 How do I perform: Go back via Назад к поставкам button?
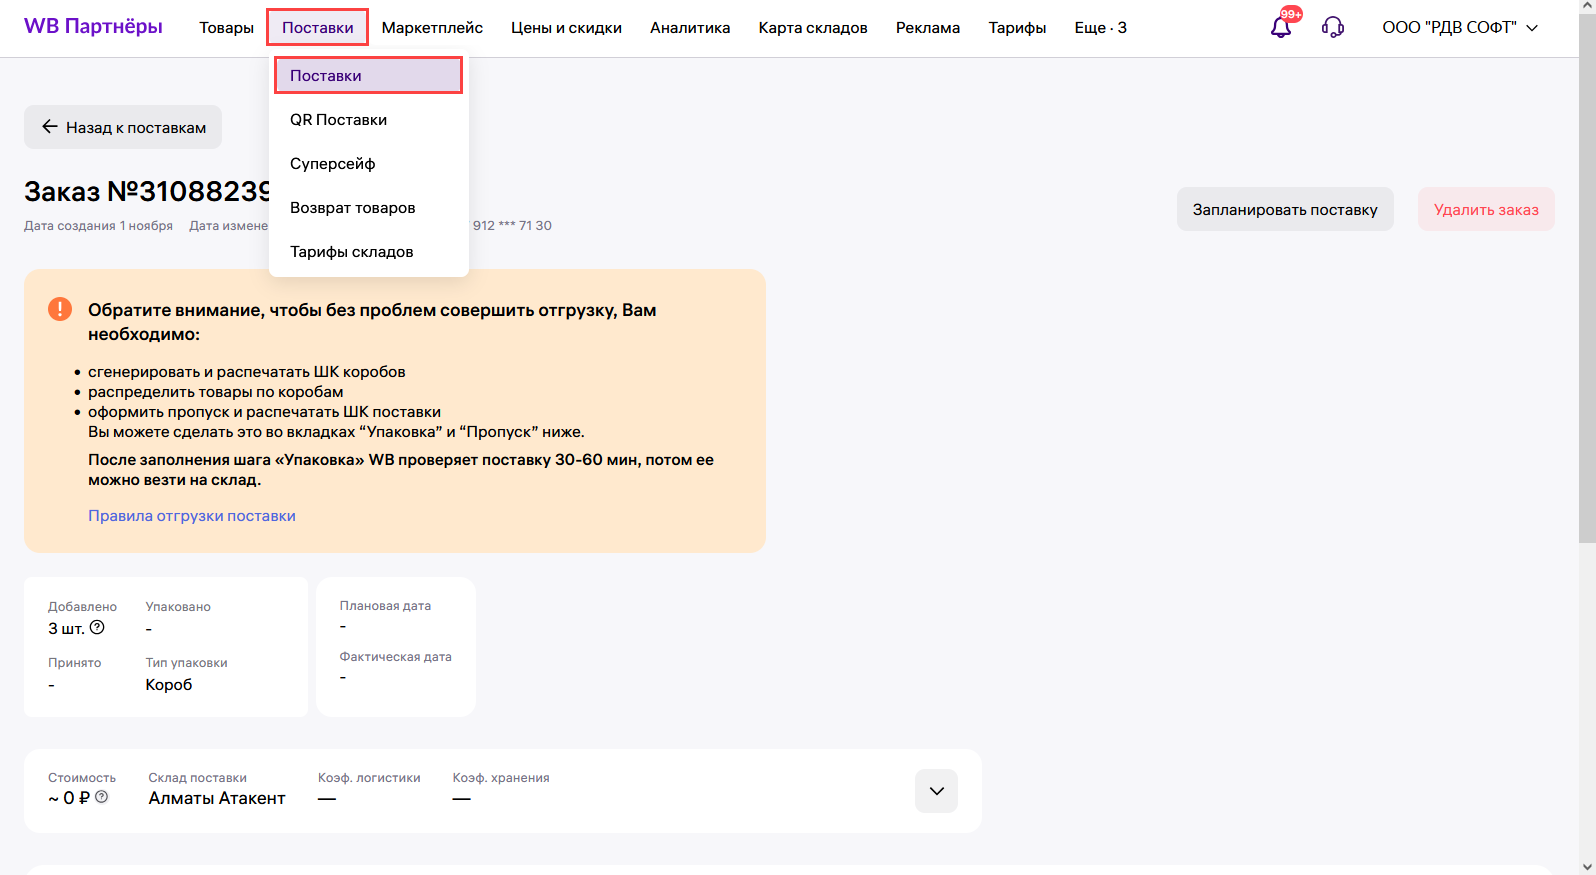123,127
